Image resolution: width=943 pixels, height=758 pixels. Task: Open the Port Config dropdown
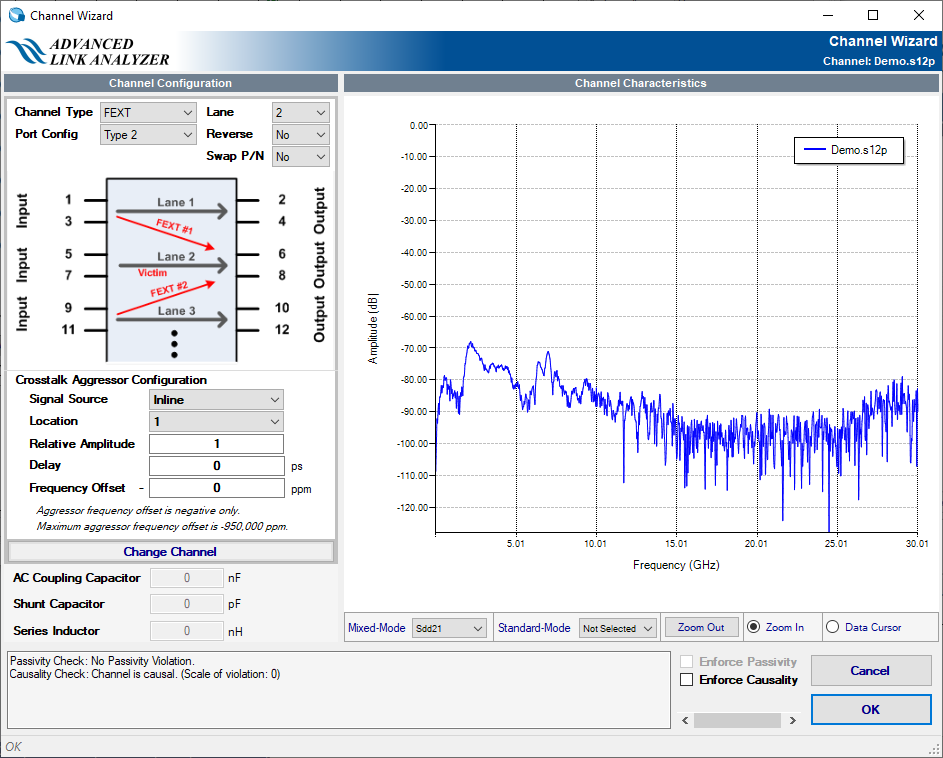pyautogui.click(x=148, y=135)
